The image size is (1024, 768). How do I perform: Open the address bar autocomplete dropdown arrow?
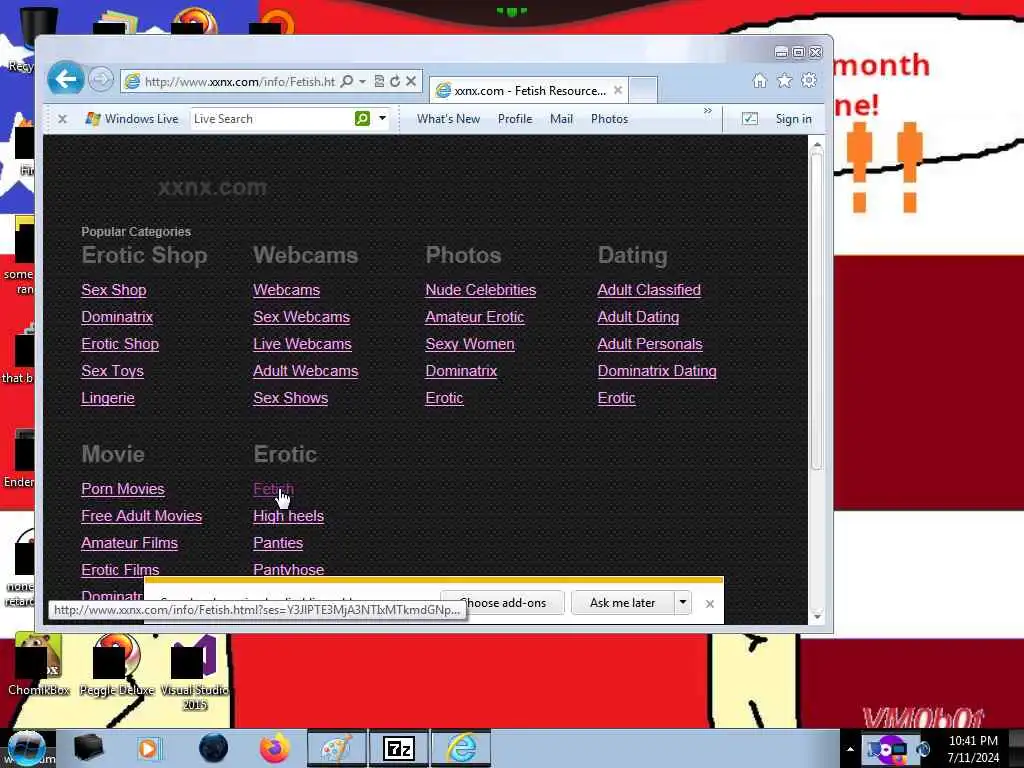(x=362, y=82)
